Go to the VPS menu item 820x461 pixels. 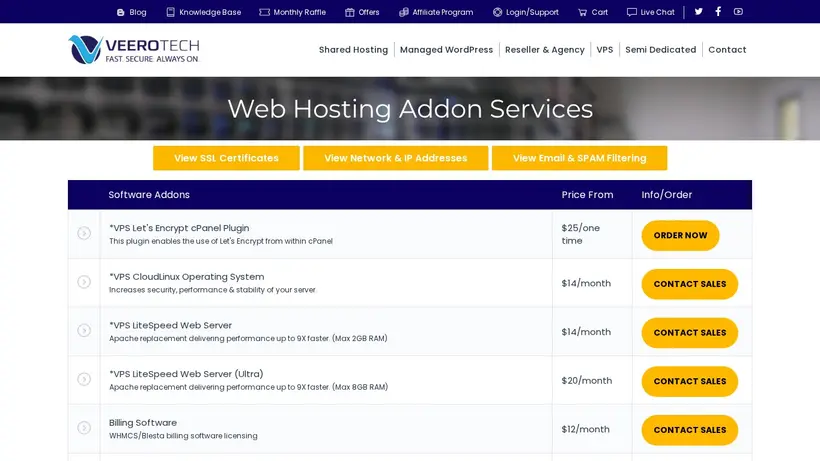tap(605, 50)
